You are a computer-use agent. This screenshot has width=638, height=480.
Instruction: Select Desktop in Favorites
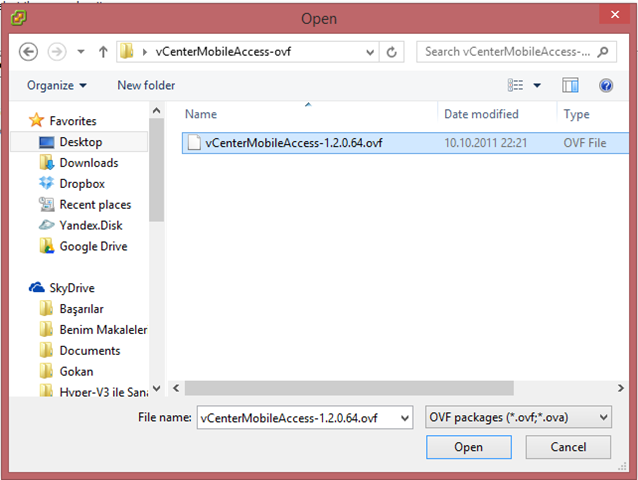(81, 142)
